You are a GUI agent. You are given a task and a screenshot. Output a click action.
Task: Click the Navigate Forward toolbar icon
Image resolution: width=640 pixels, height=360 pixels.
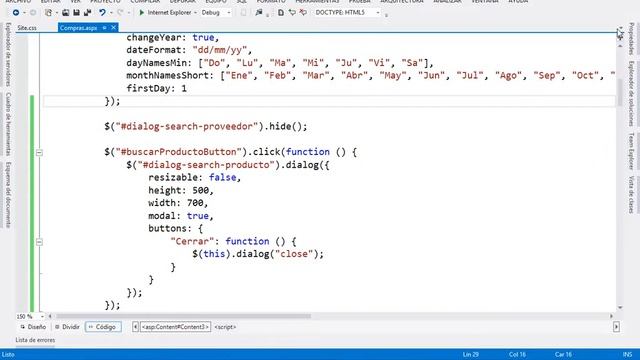pos(33,13)
